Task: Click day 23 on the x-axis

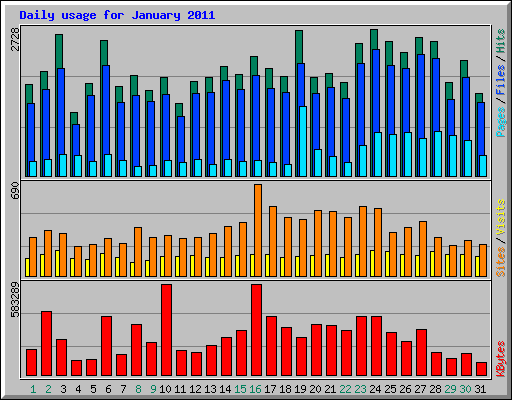Action: coord(360,389)
